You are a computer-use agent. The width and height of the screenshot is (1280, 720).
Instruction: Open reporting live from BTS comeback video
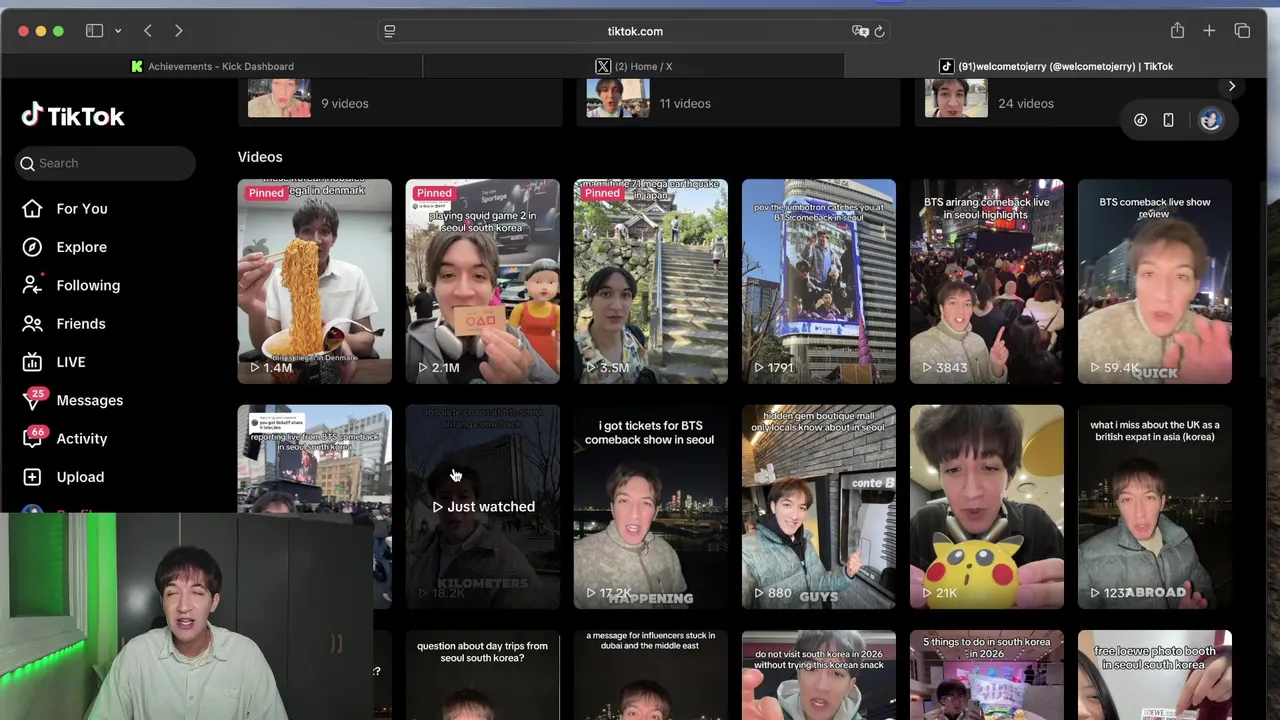point(315,458)
